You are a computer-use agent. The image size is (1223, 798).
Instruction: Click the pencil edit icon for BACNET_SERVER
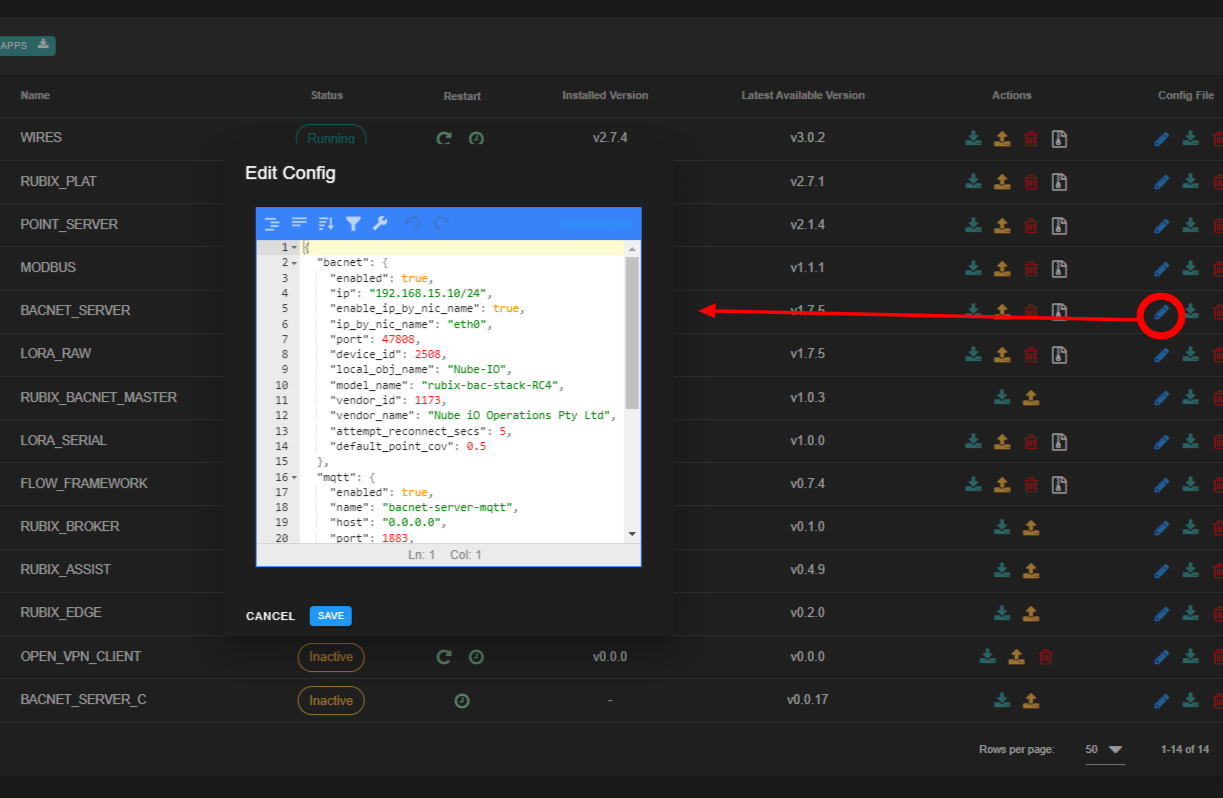point(1161,314)
